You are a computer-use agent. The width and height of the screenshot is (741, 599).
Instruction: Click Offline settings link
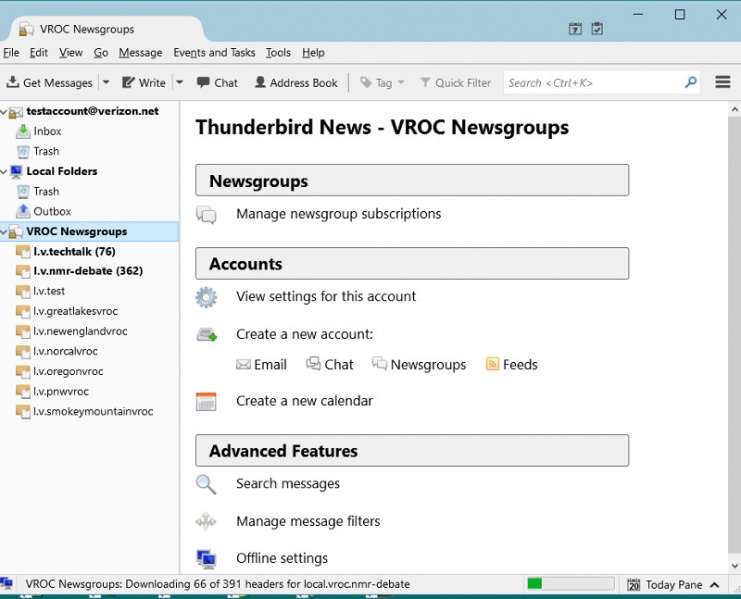click(x=282, y=558)
